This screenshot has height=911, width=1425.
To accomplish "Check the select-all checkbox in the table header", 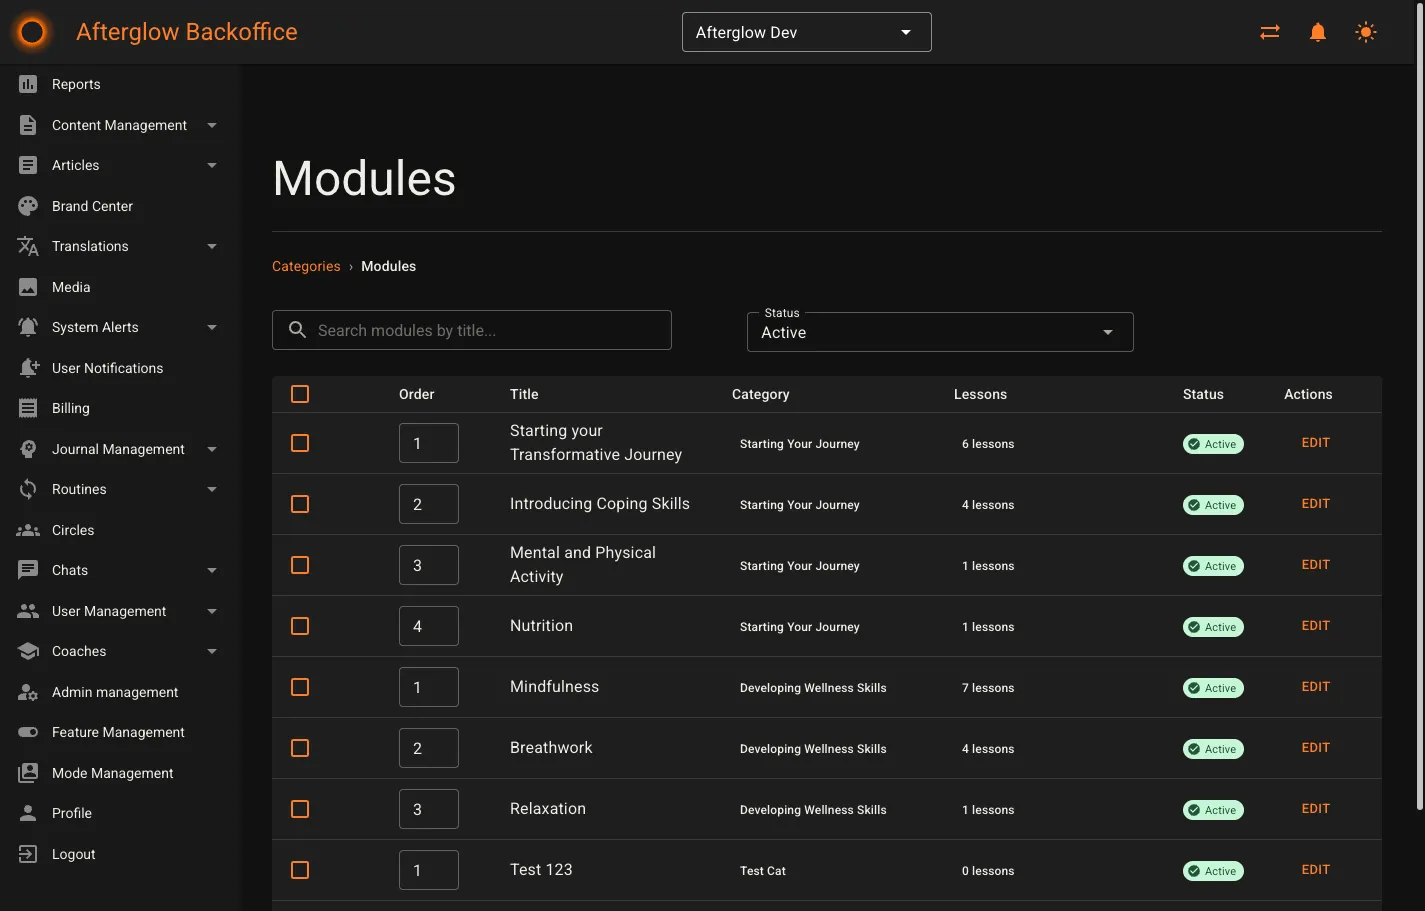I will [299, 394].
